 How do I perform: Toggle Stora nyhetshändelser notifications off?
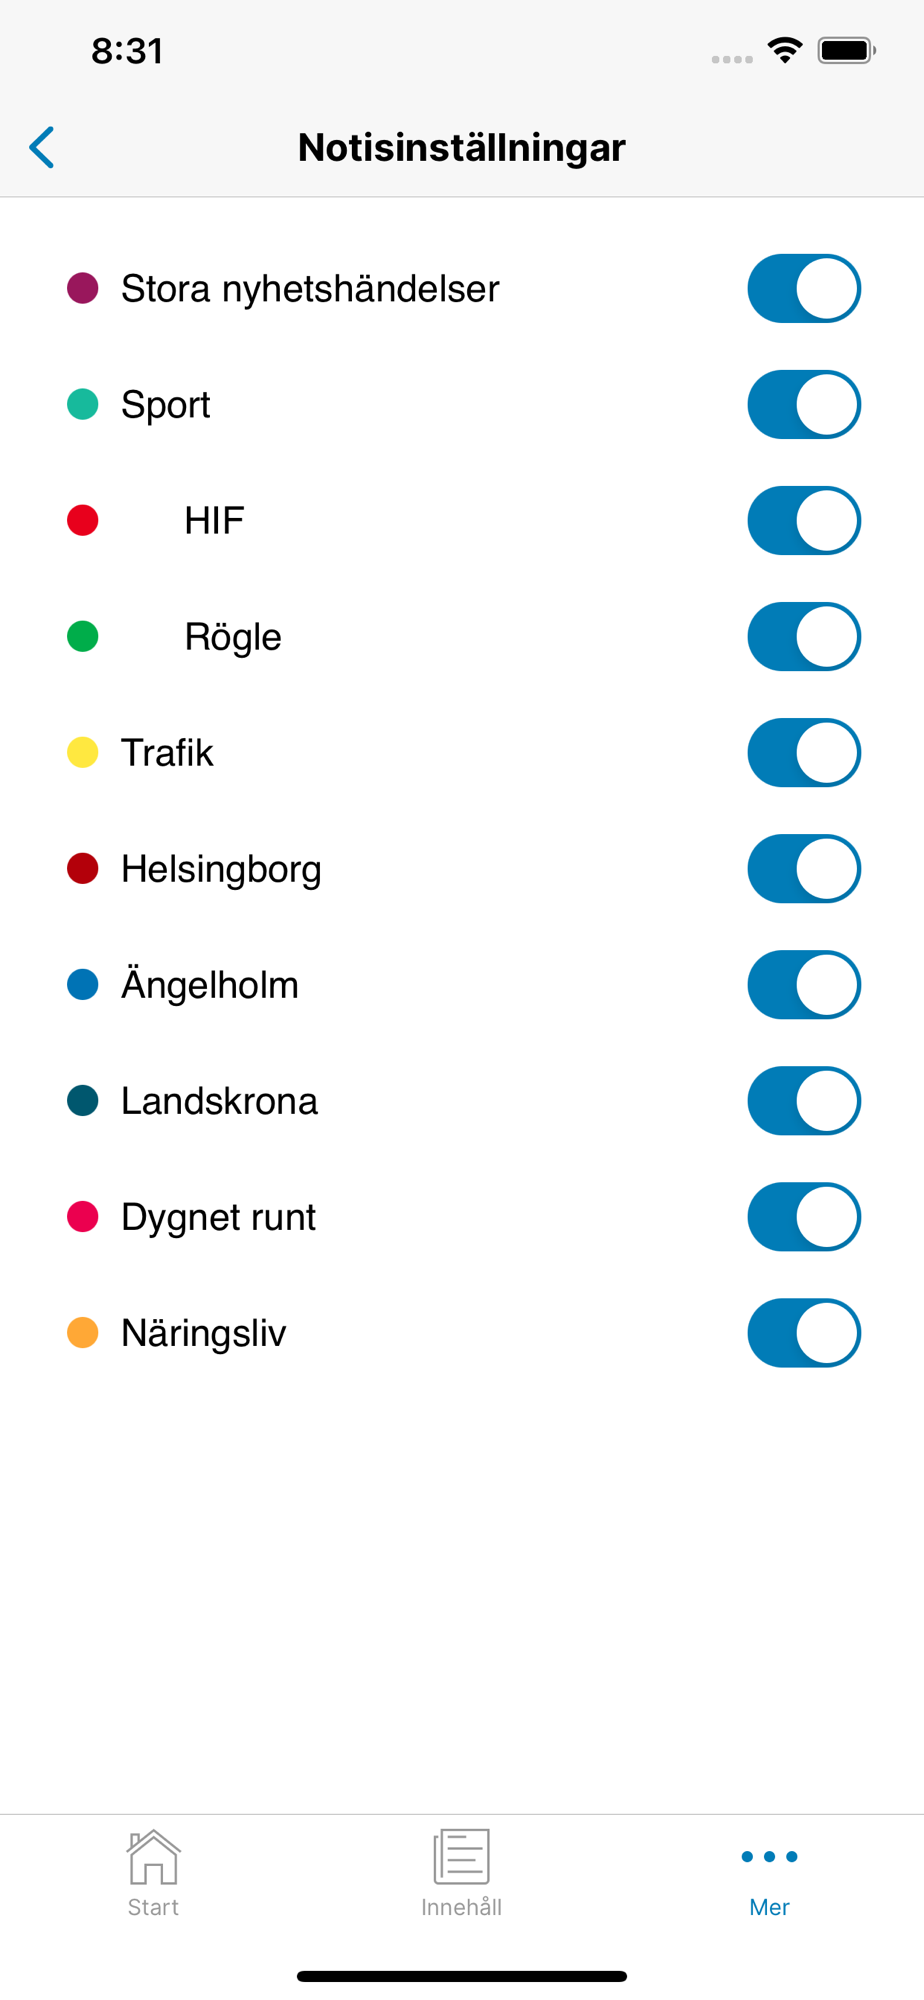(804, 289)
